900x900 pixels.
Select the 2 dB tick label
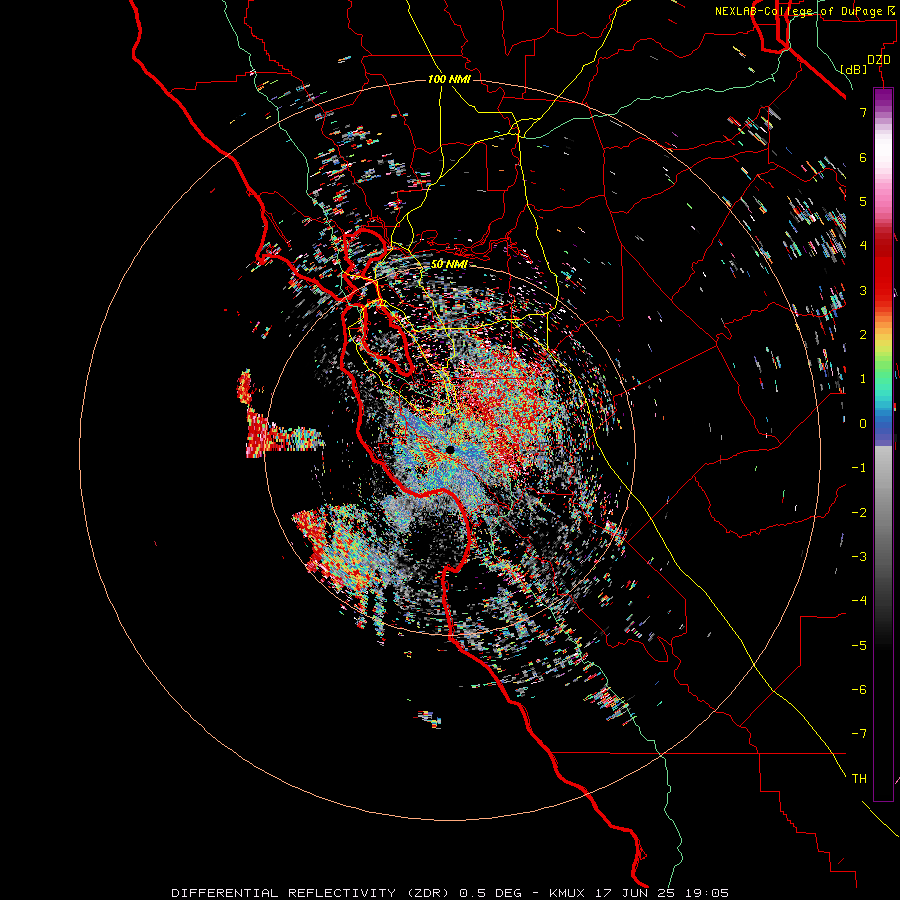point(863,335)
